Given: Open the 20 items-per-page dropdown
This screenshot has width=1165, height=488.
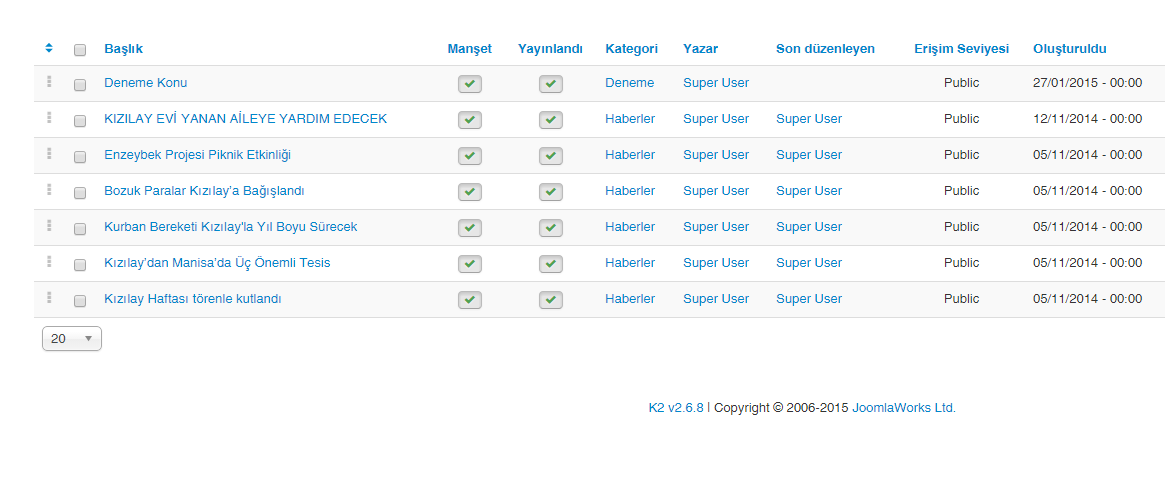Looking at the screenshot, I should [71, 339].
